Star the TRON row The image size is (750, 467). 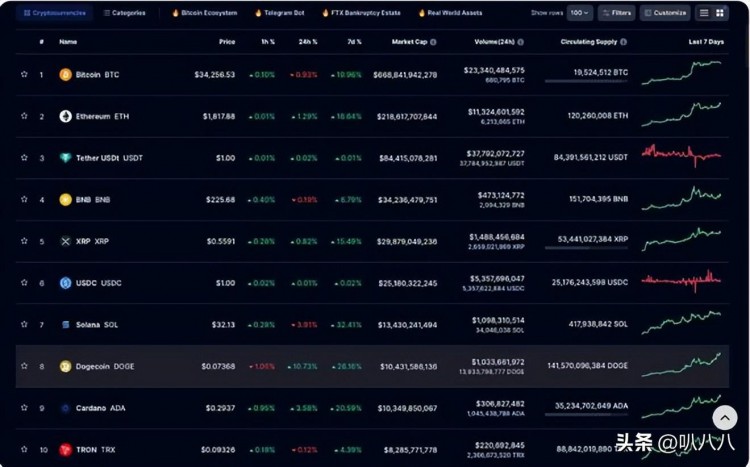click(x=24, y=449)
